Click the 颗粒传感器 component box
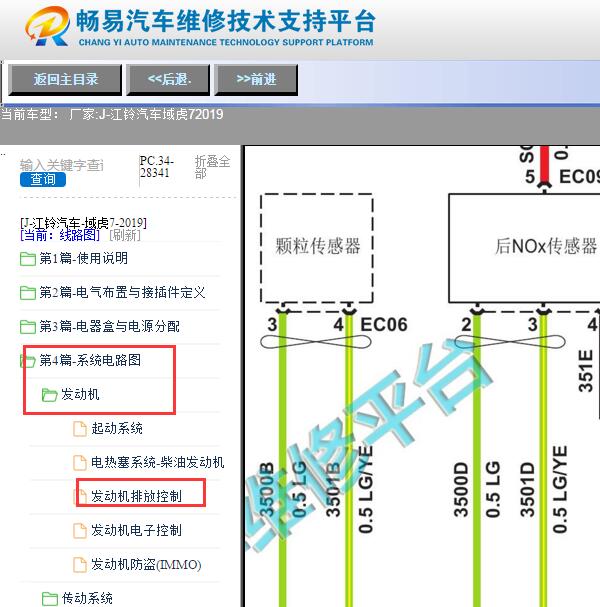The height and width of the screenshot is (607, 600). [317, 248]
